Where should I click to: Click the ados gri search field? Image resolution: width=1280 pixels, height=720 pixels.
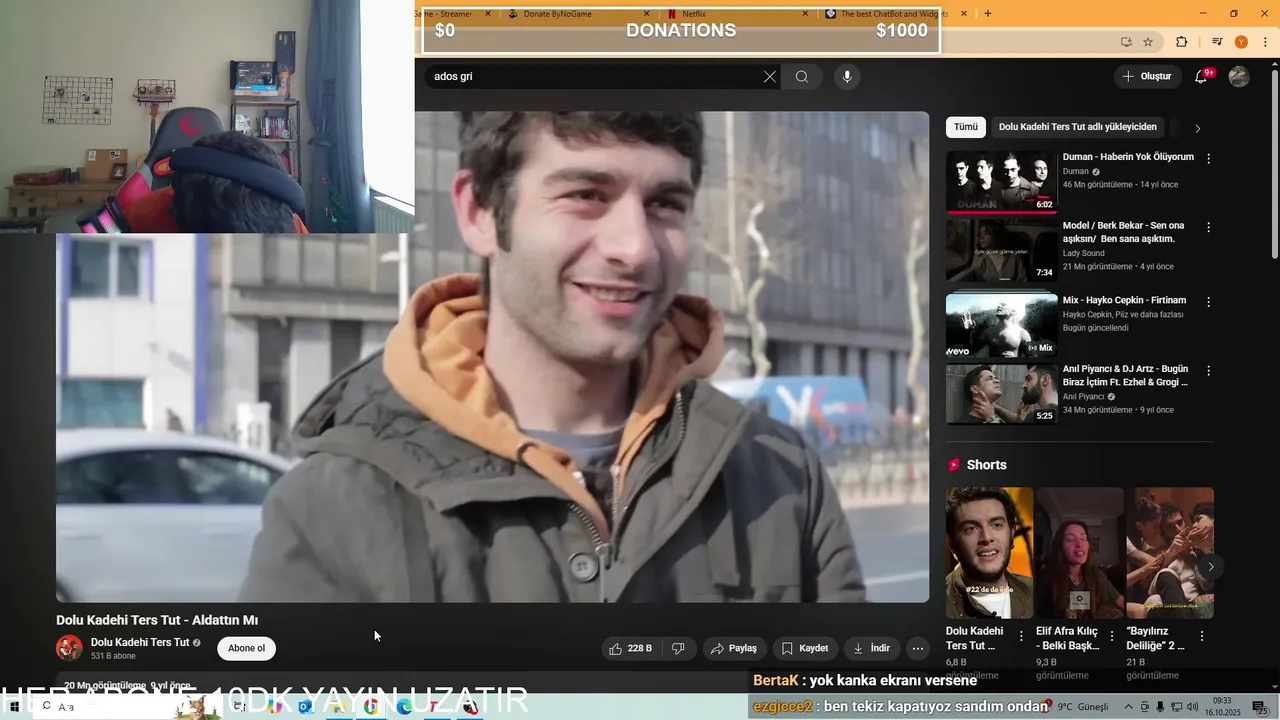tap(594, 77)
